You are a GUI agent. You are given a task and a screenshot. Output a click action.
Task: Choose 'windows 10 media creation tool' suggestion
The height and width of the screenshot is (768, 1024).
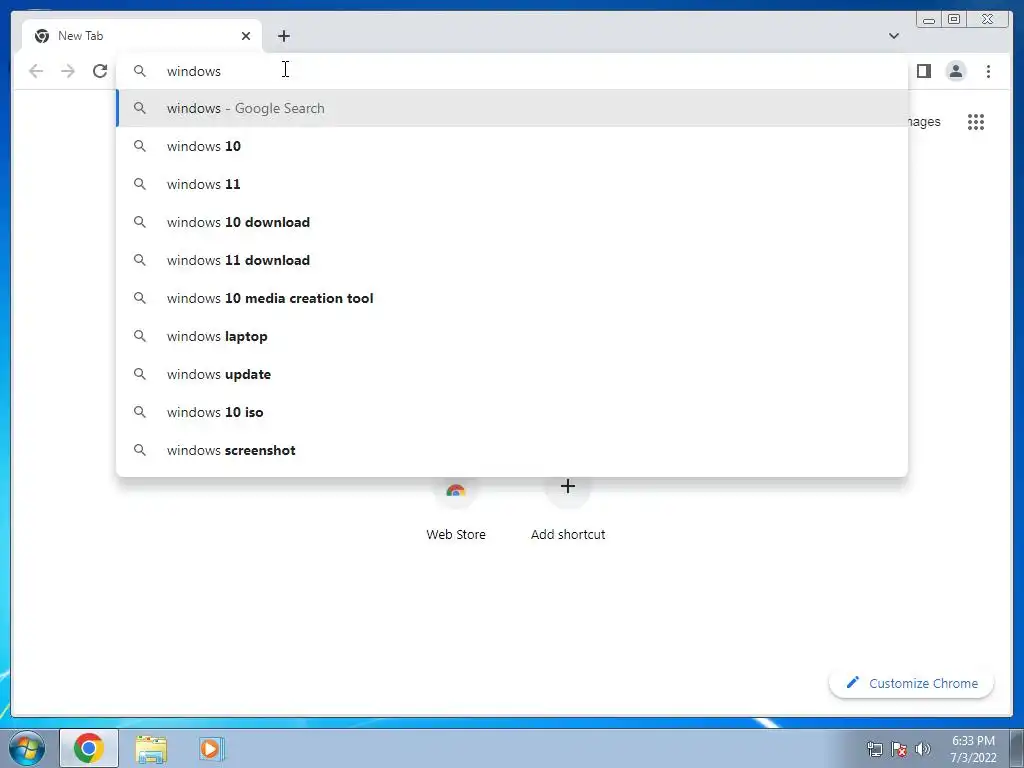(x=512, y=298)
